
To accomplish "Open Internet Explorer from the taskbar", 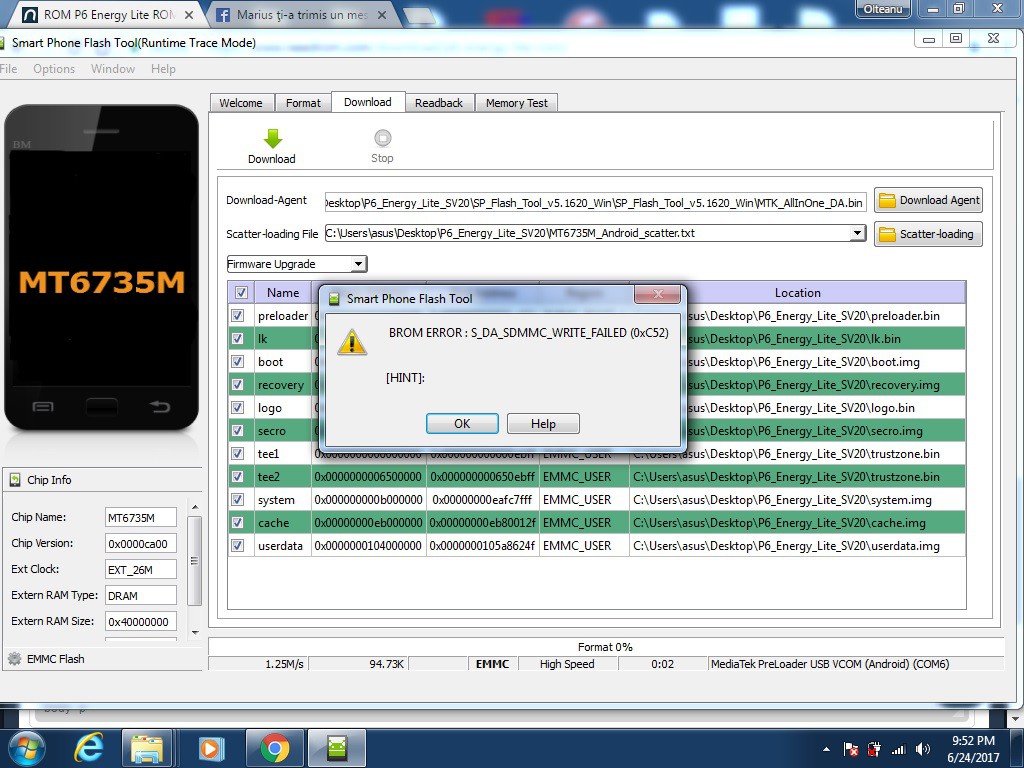I will tap(89, 748).
